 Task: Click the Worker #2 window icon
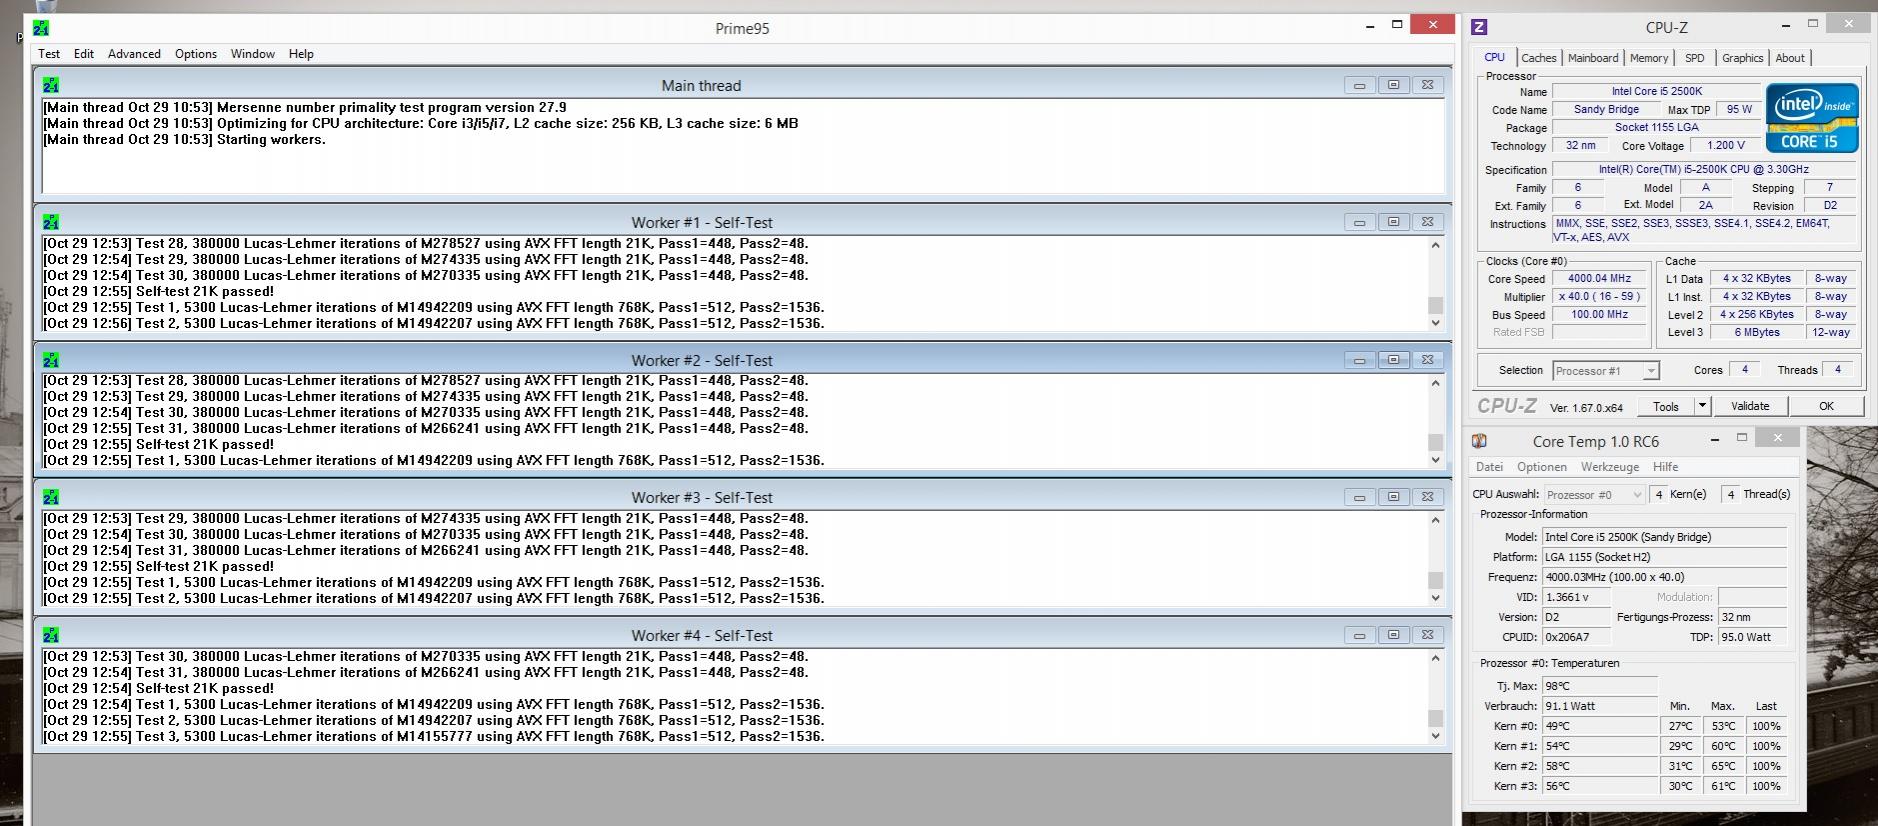(51, 360)
